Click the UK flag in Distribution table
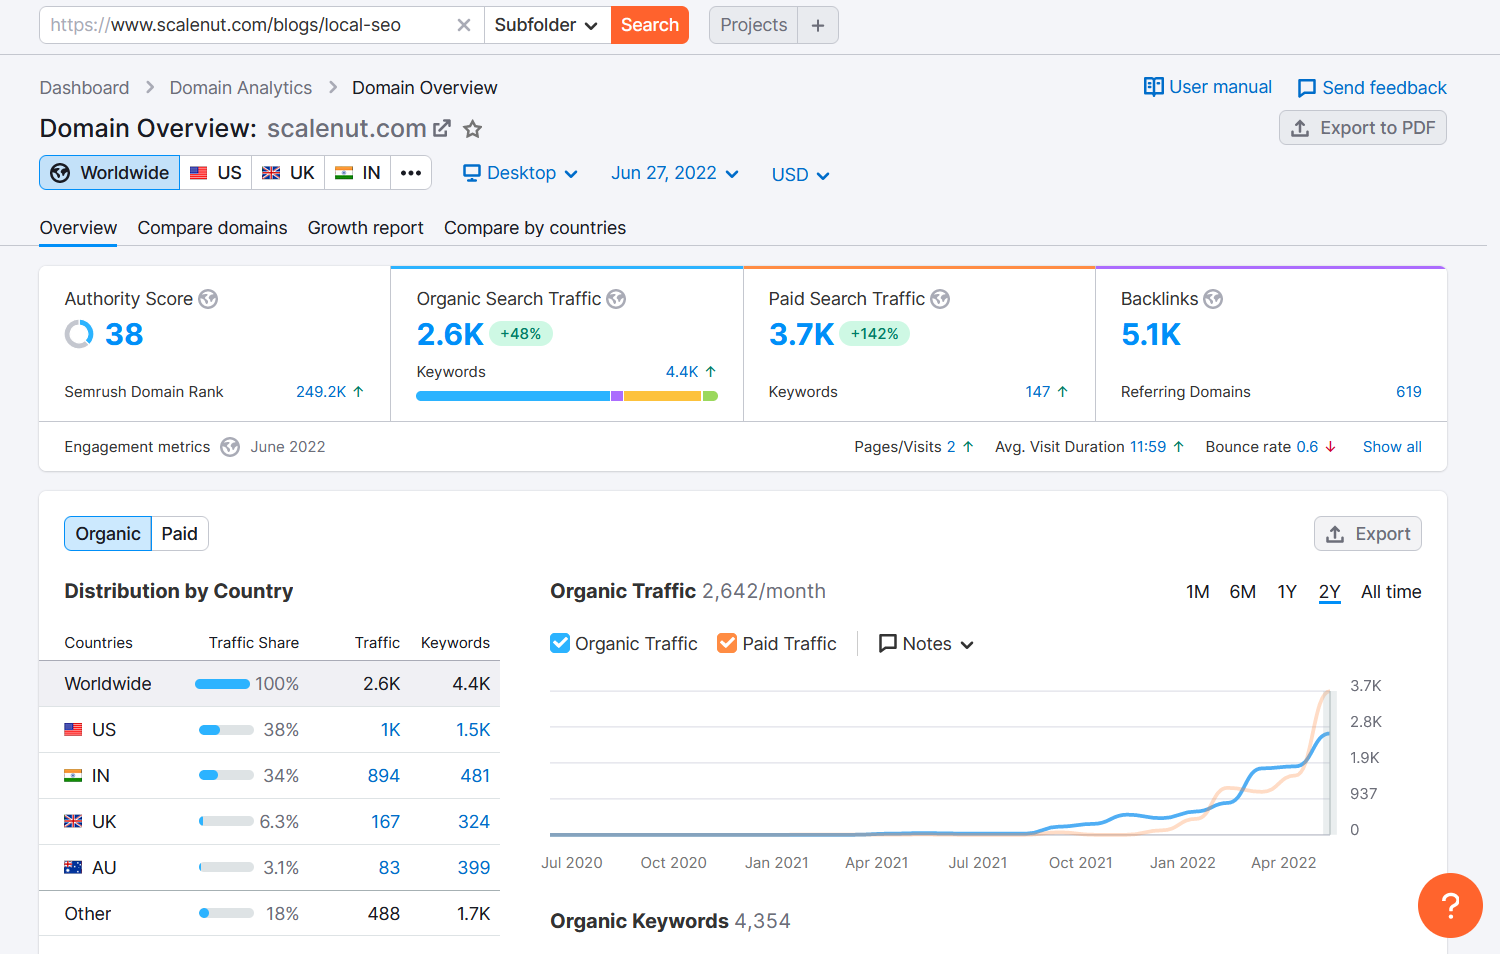 click(x=73, y=822)
